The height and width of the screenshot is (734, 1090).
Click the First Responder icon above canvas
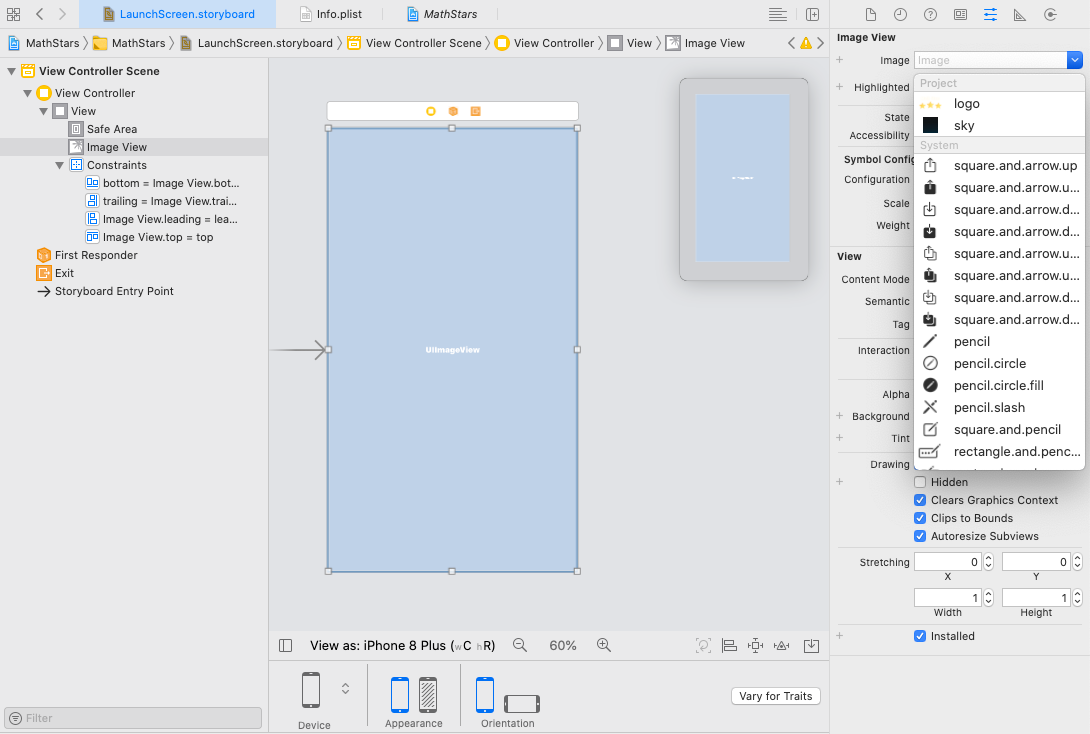pos(453,111)
